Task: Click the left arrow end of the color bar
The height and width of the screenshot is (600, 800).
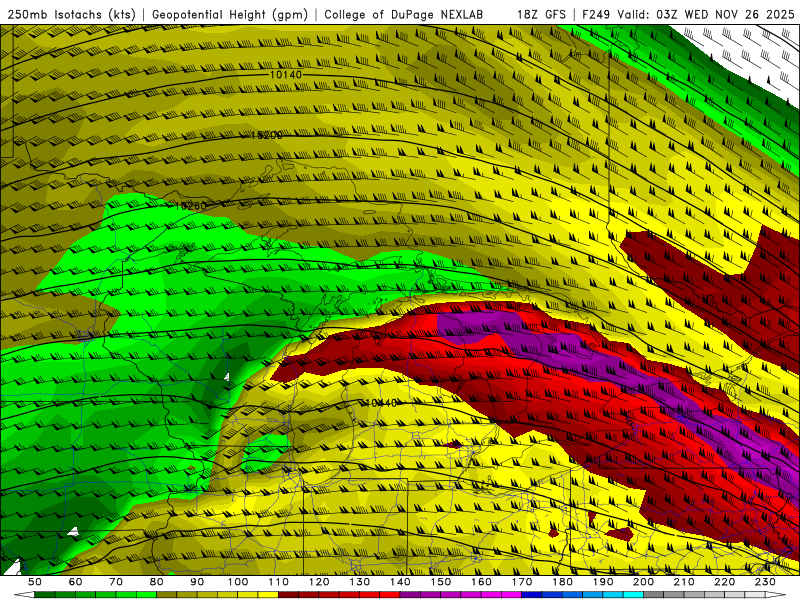Action: pyautogui.click(x=24, y=595)
